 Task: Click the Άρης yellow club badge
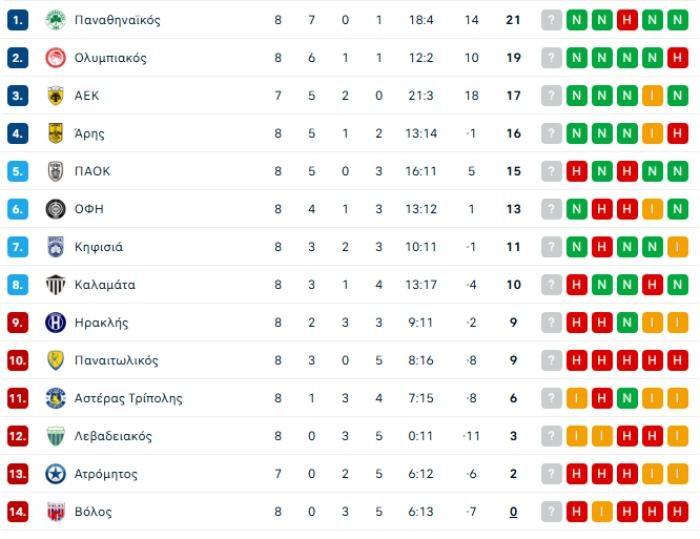(x=56, y=133)
